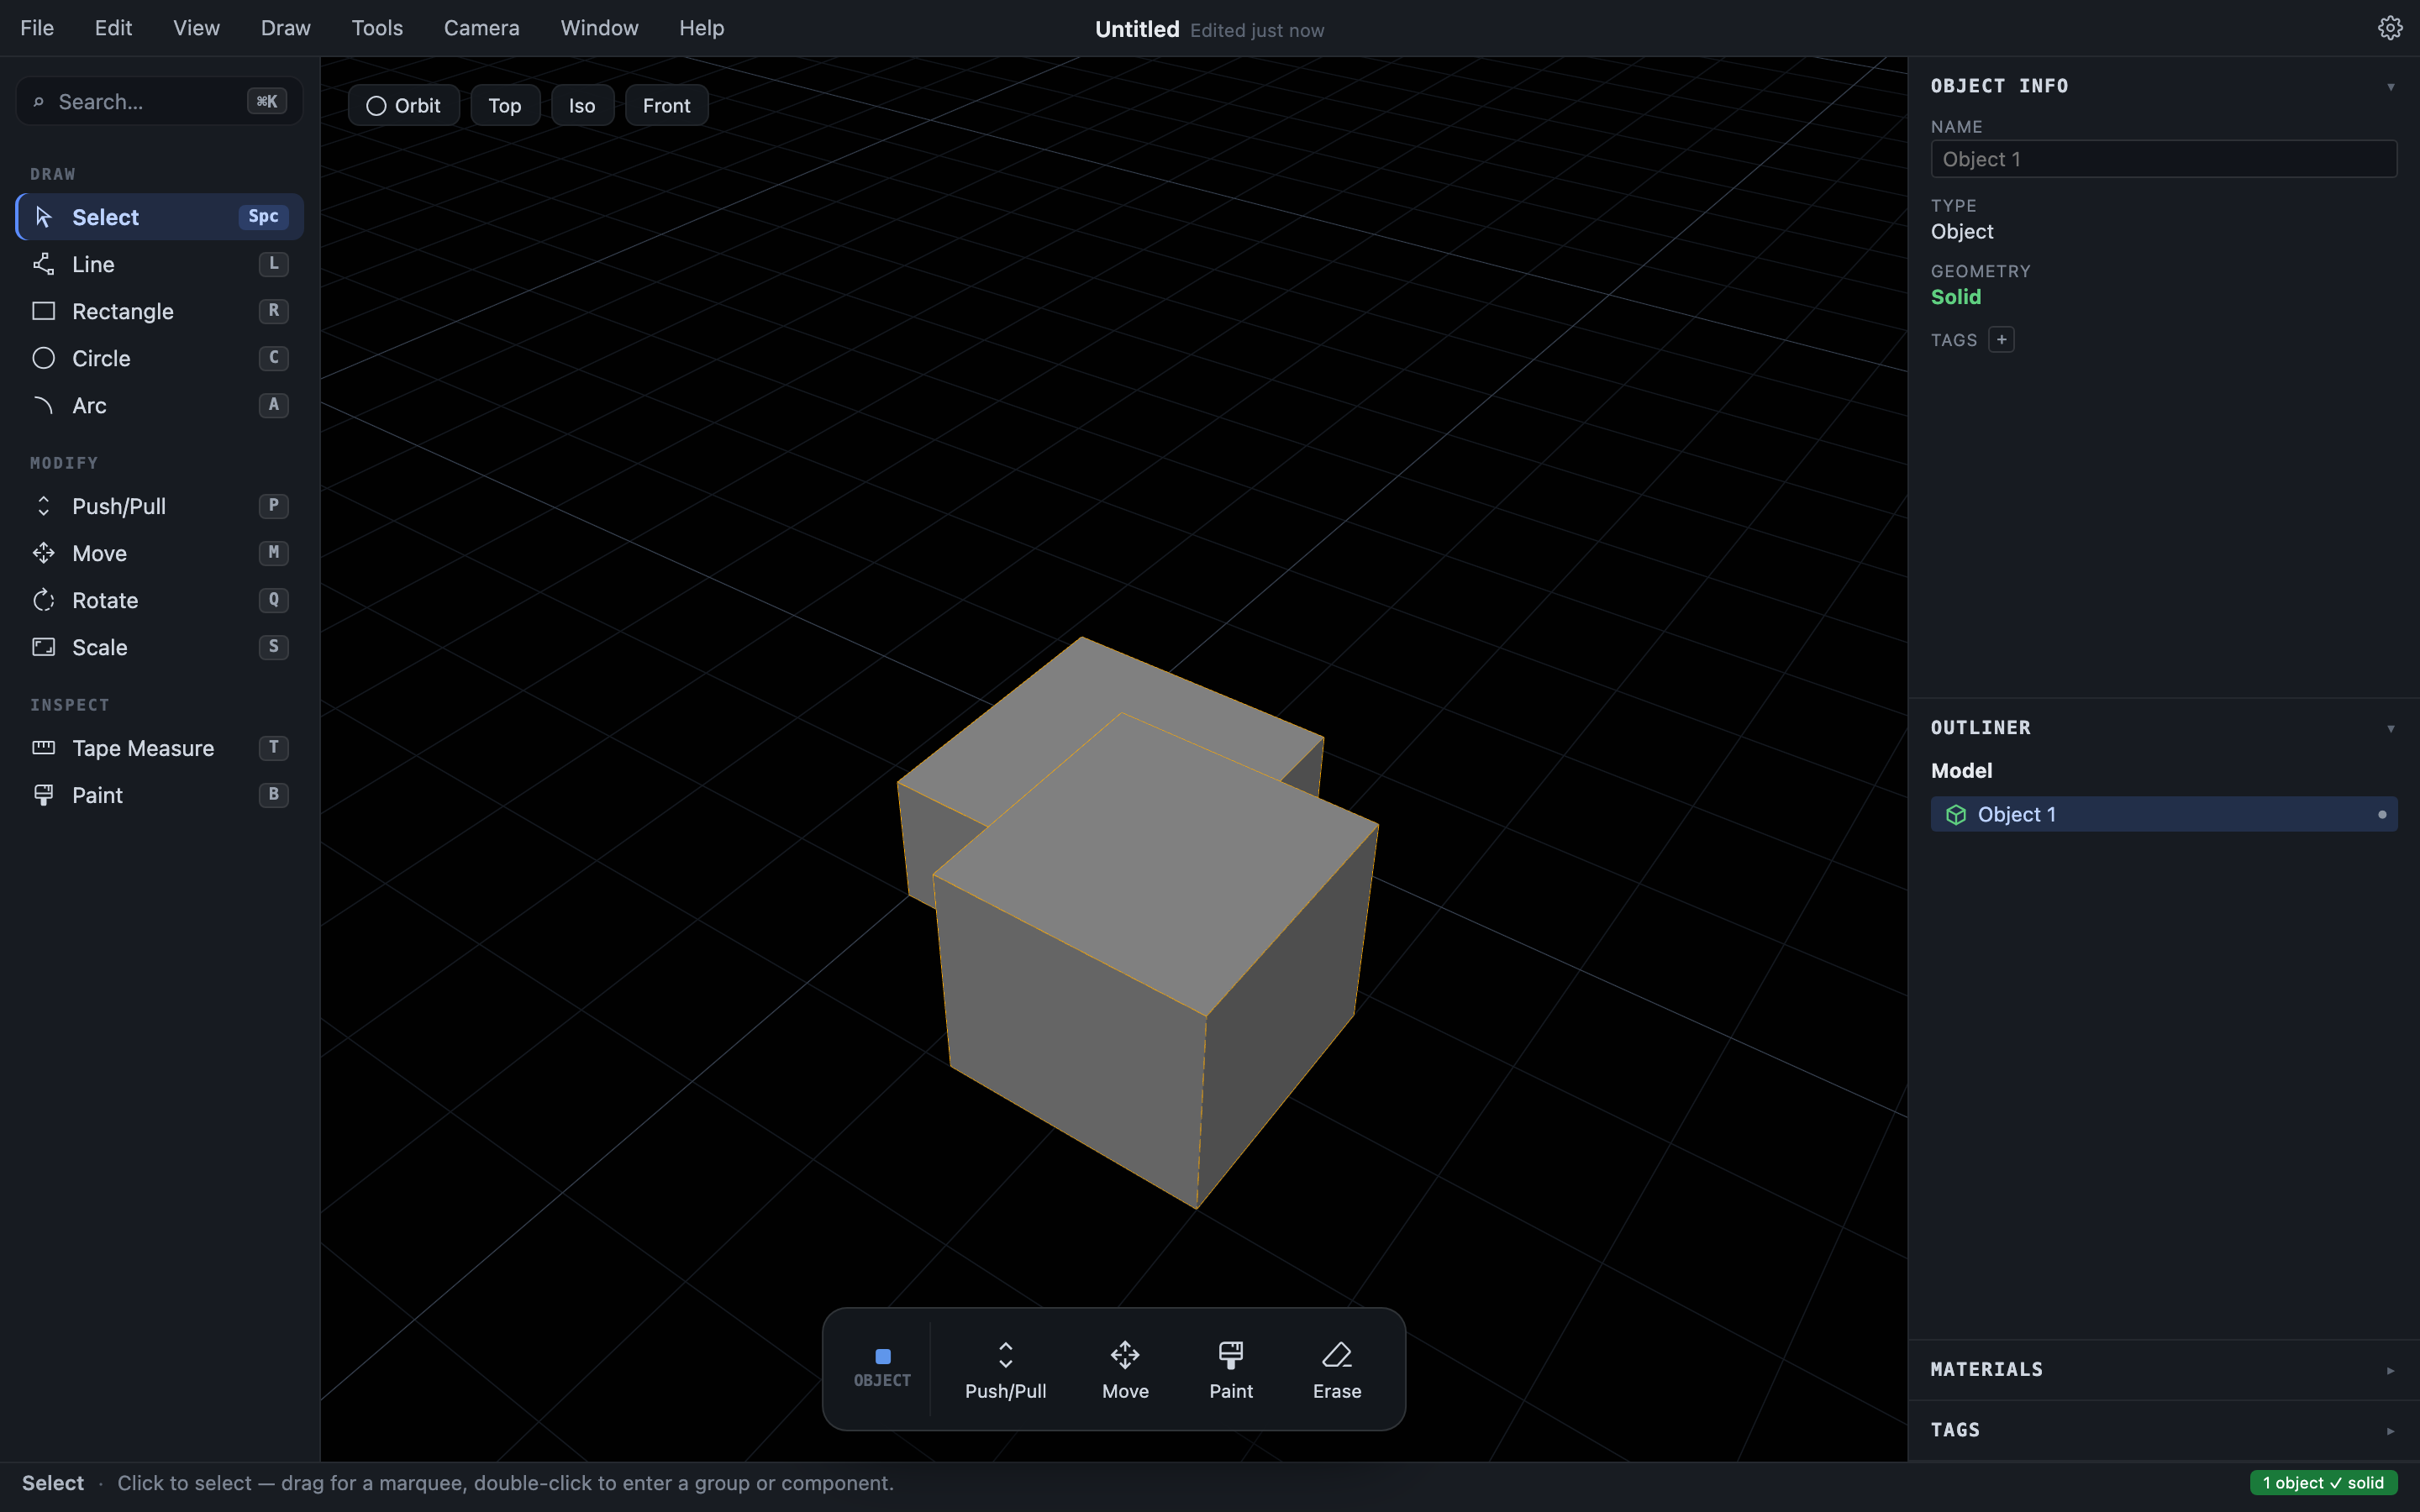
Task: Click the Object 1 name field
Action: click(x=2163, y=159)
